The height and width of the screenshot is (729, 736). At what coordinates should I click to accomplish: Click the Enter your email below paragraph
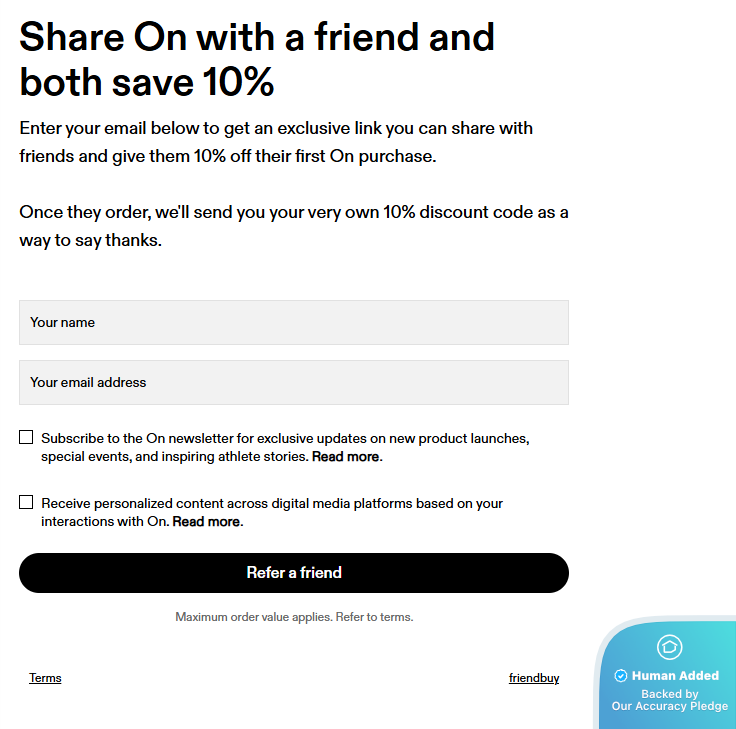[x=276, y=142]
